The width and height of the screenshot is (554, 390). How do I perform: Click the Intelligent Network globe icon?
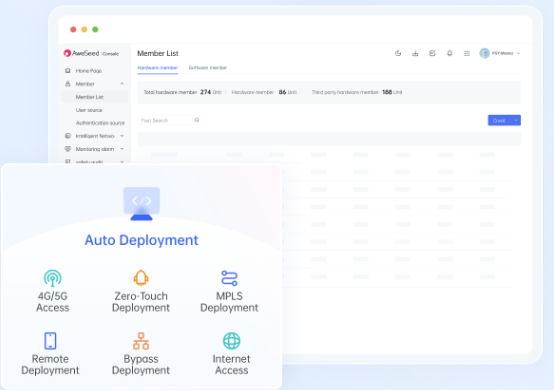(x=68, y=136)
